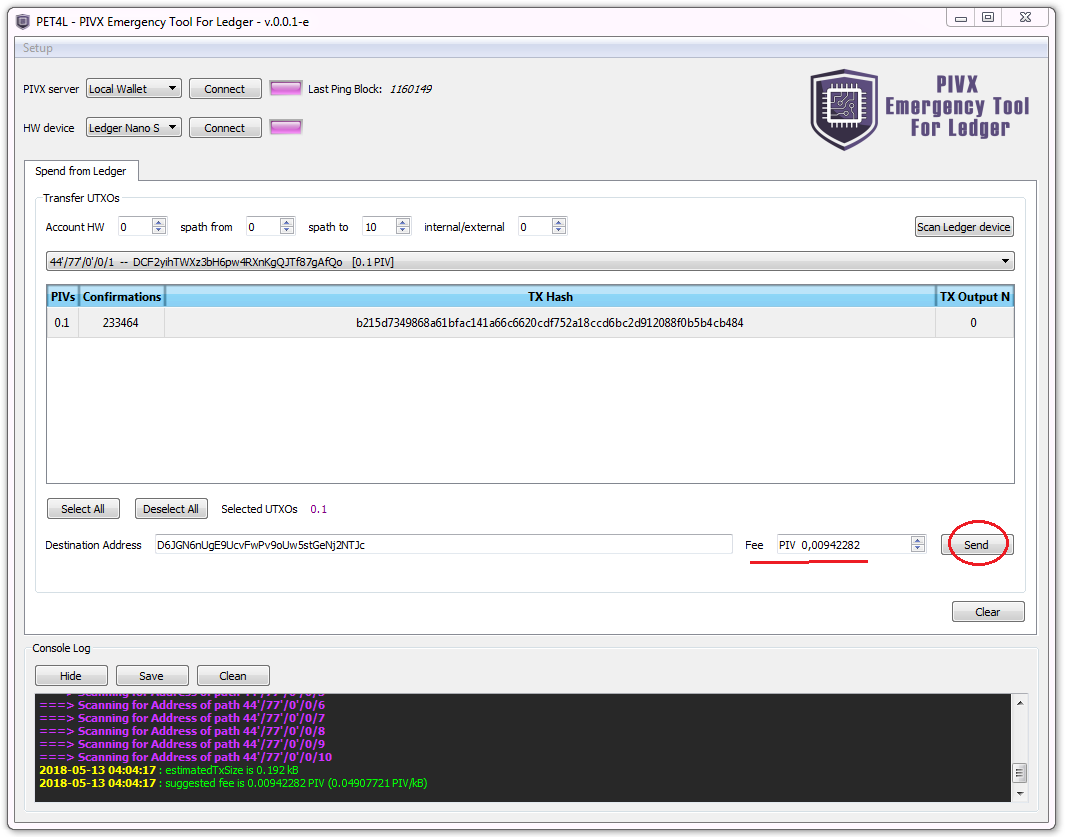Decrease the internal/external value
The width and height of the screenshot is (1065, 837).
click(x=559, y=231)
